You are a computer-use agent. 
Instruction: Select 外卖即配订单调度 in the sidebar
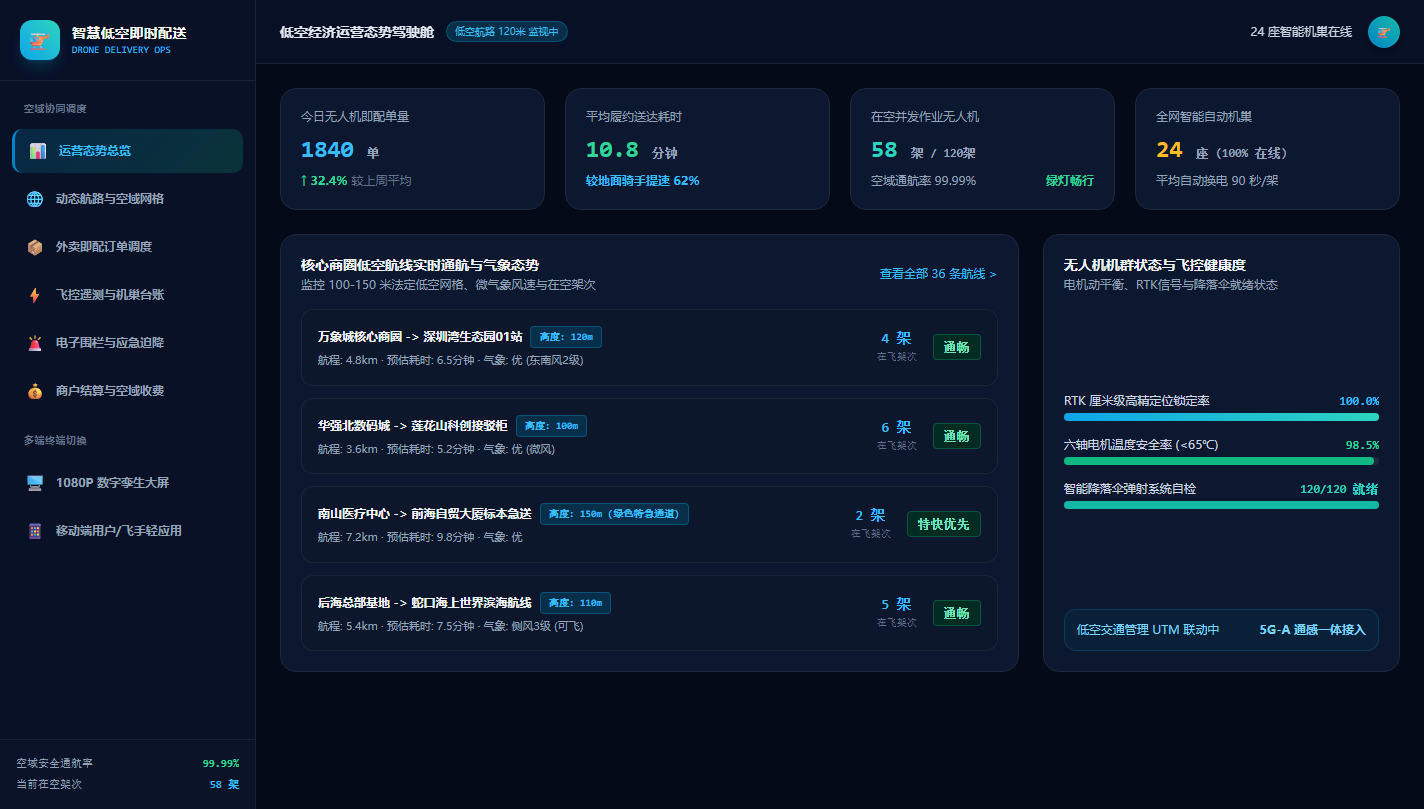(x=127, y=247)
